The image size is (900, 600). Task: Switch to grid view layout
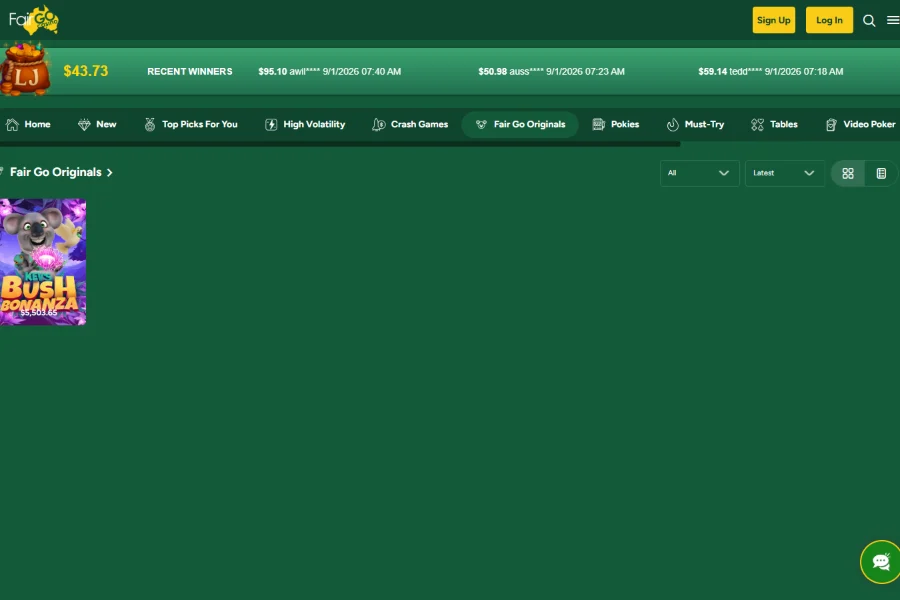848,173
